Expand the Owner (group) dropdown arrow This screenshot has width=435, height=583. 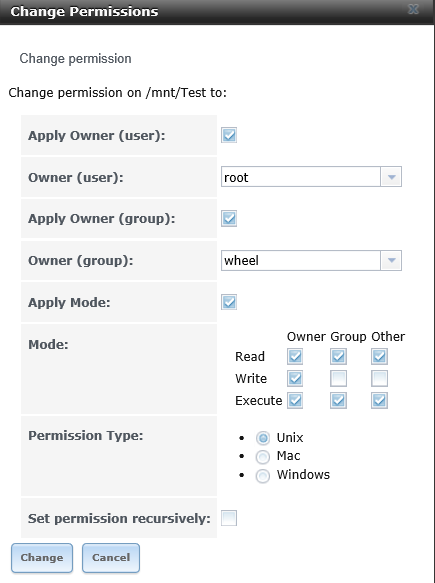(391, 260)
